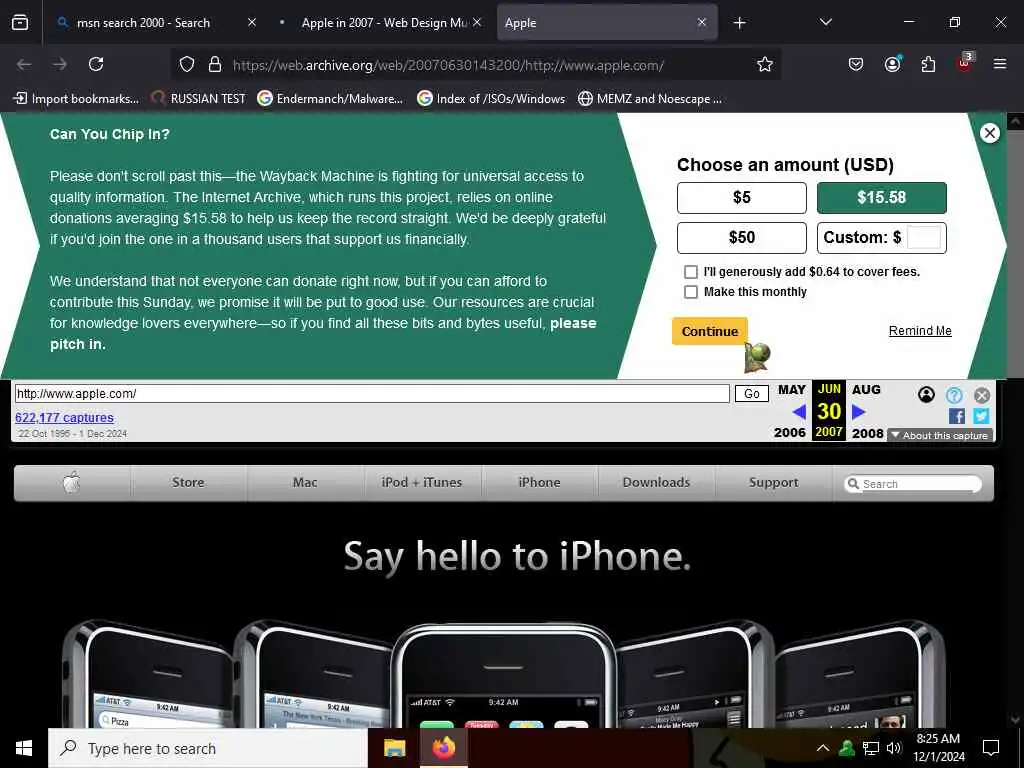Click the Apple logo in navigation
Viewport: 1024px width, 768px height.
pyautogui.click(x=72, y=483)
